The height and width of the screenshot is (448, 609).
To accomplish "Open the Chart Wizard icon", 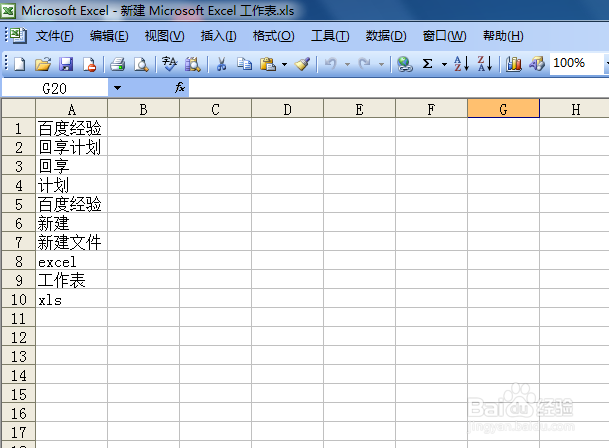I will point(513,64).
